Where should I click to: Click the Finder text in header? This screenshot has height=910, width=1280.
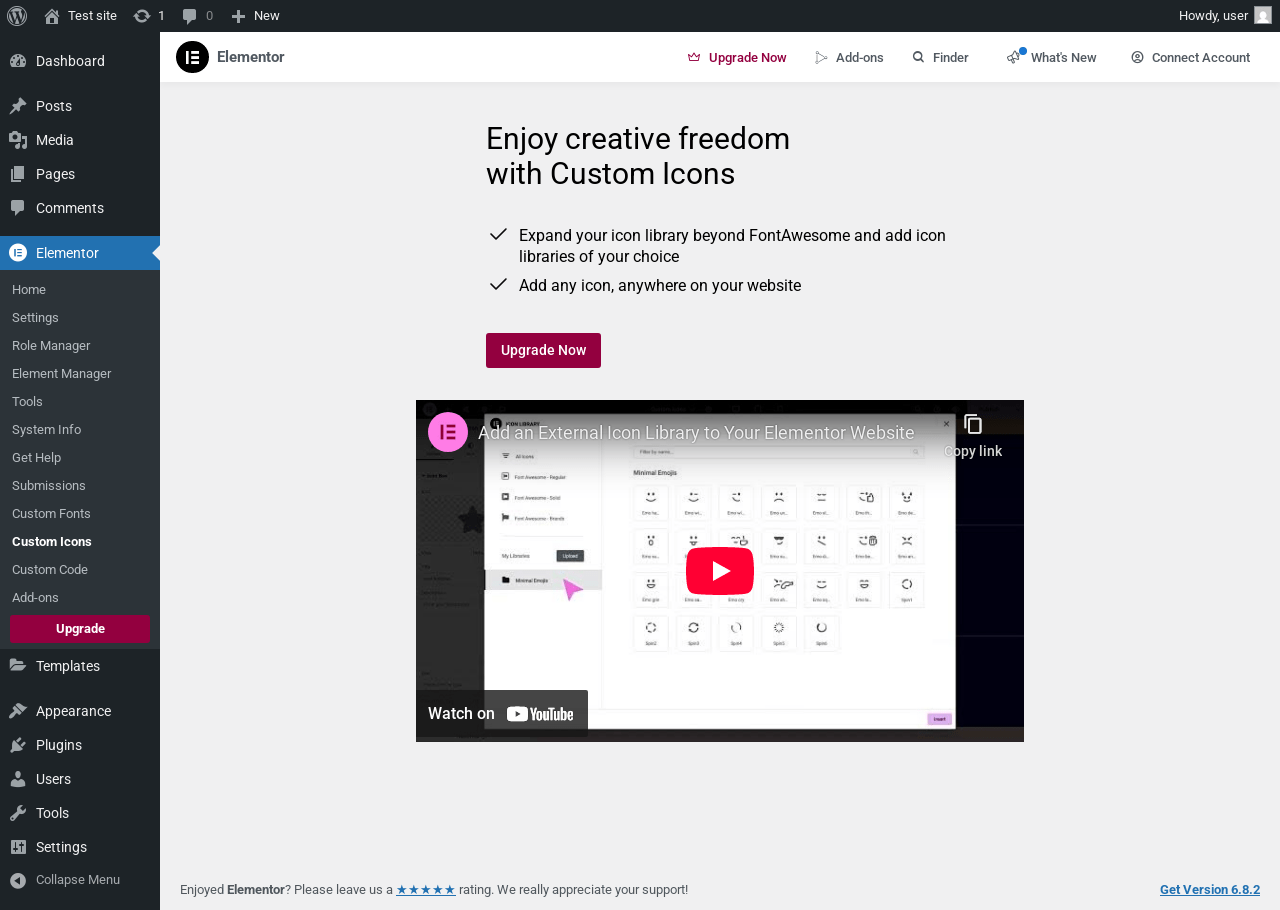951,58
